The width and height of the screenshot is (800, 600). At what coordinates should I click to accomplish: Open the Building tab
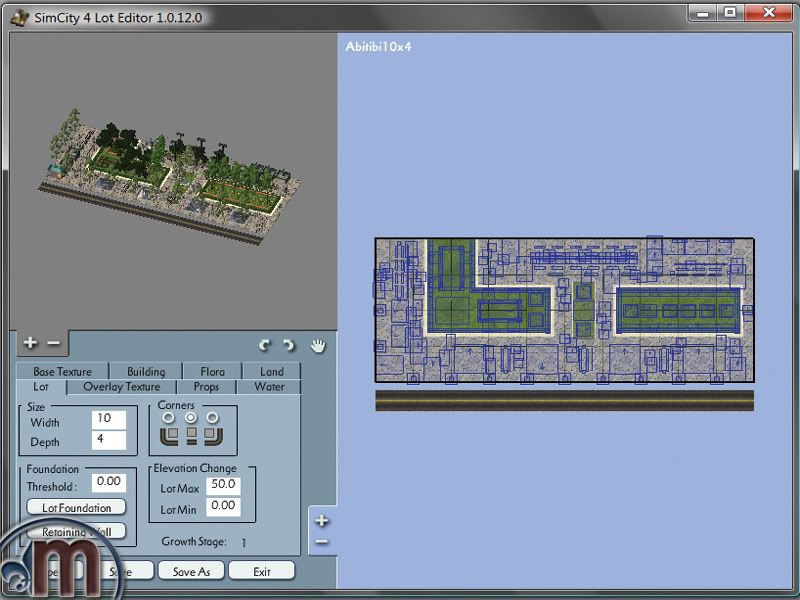[146, 371]
